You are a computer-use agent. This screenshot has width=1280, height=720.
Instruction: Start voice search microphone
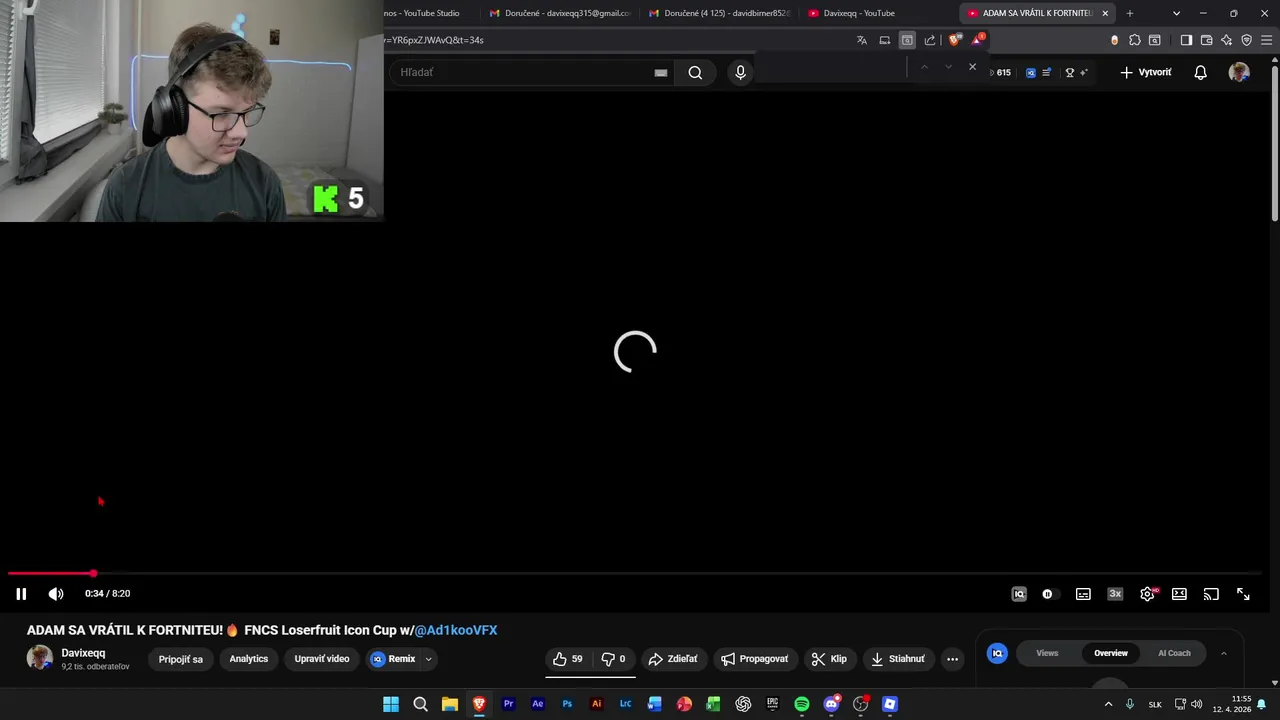tap(740, 72)
